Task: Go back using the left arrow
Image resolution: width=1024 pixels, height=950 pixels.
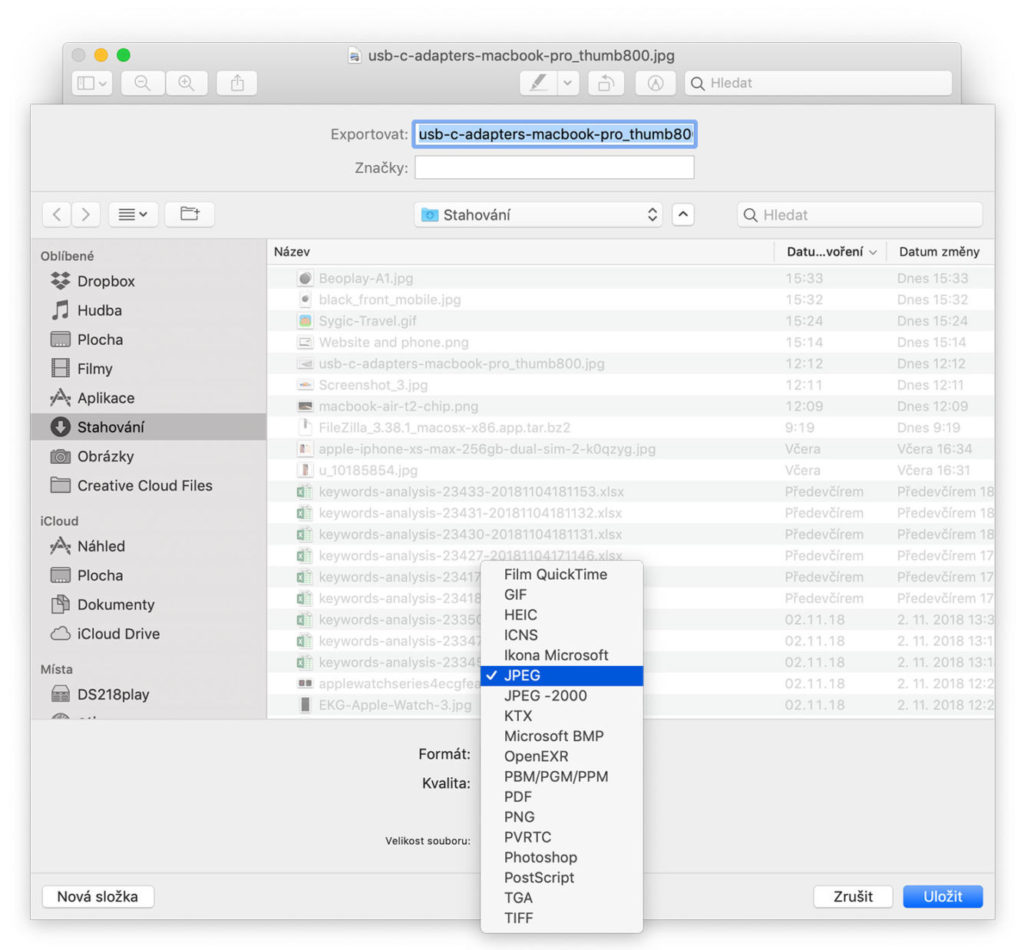Action: click(x=57, y=214)
